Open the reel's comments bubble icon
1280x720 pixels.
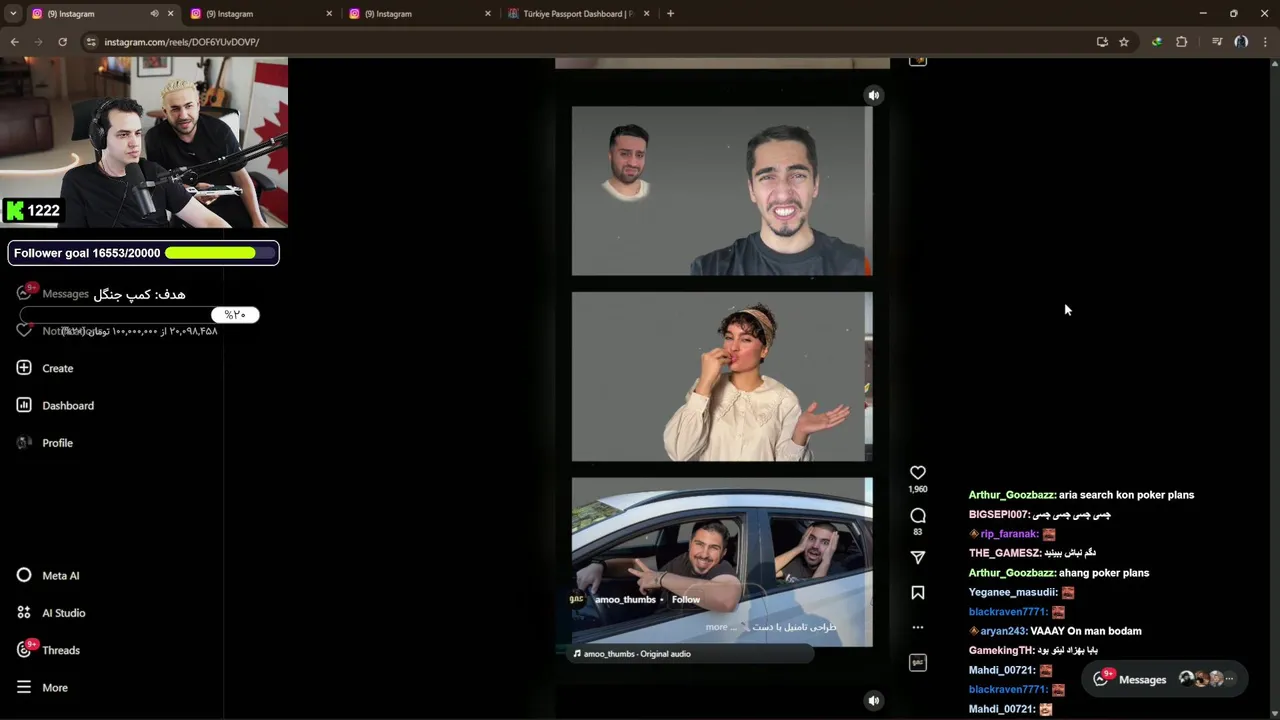point(917,515)
